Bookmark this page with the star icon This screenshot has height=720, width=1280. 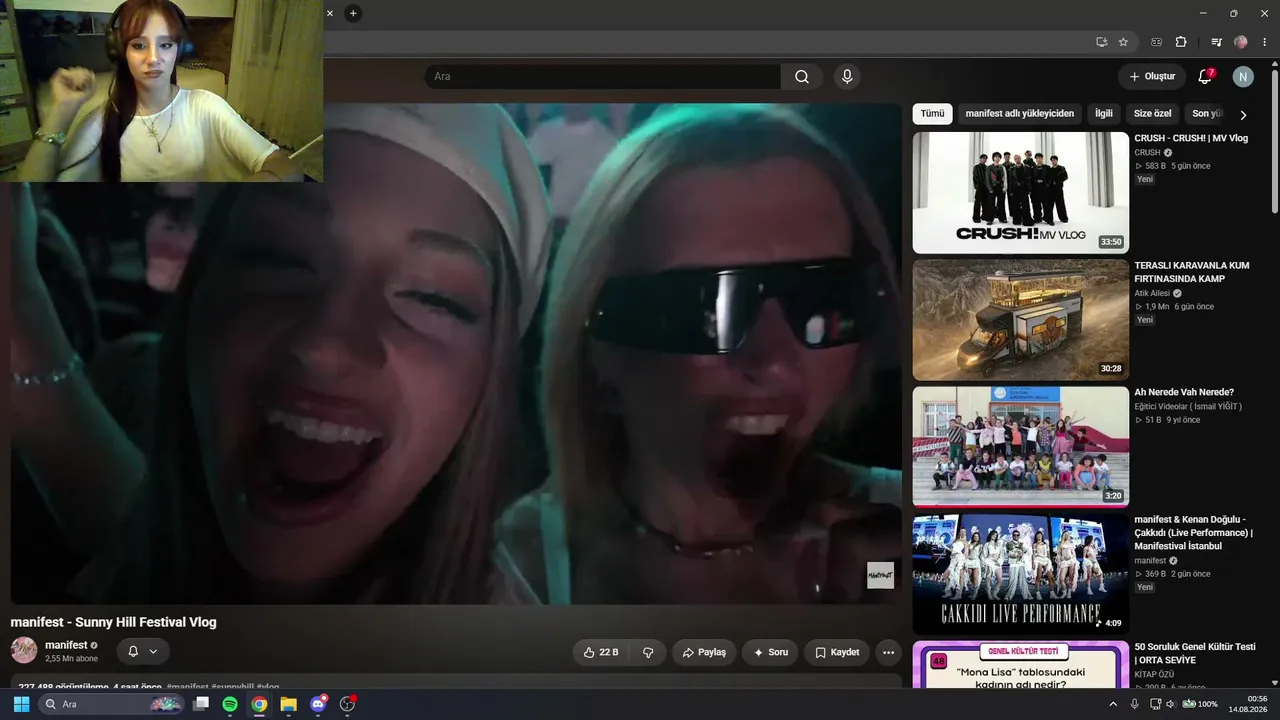pyautogui.click(x=1123, y=42)
